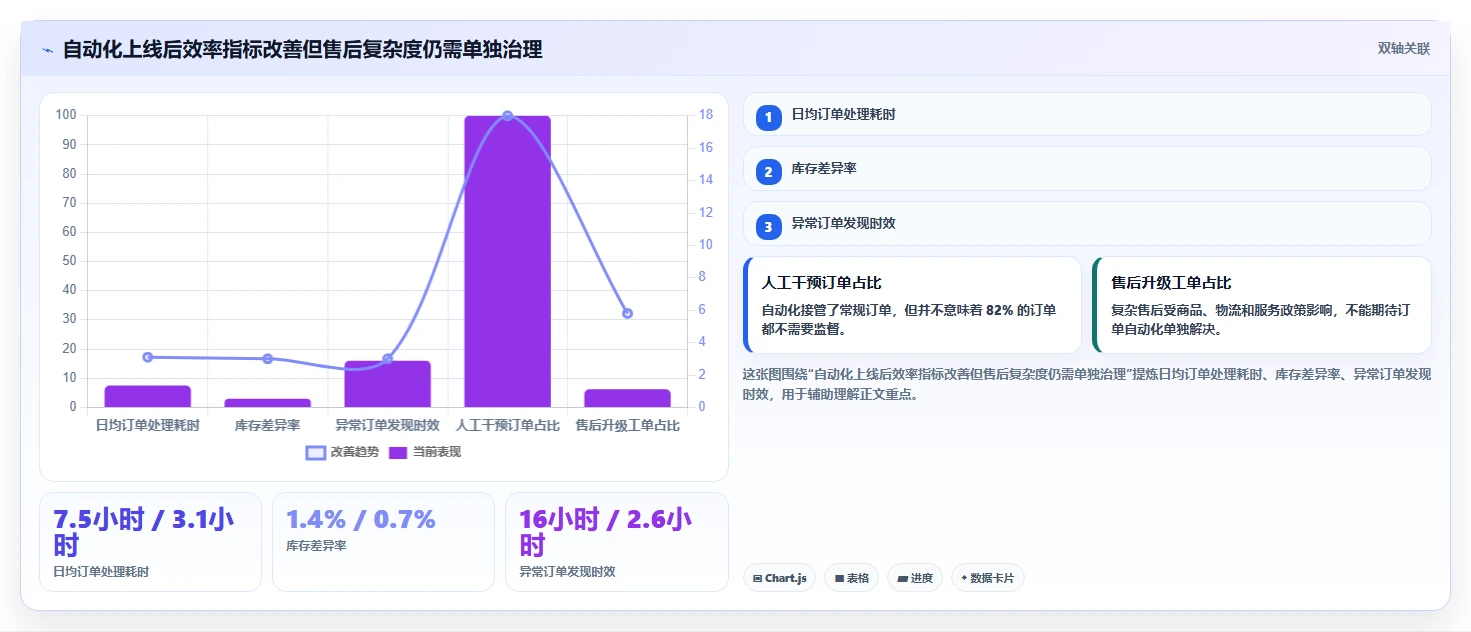Click the description paragraph starting 这张图围绕
The image size is (1471, 632).
(x=1087, y=384)
